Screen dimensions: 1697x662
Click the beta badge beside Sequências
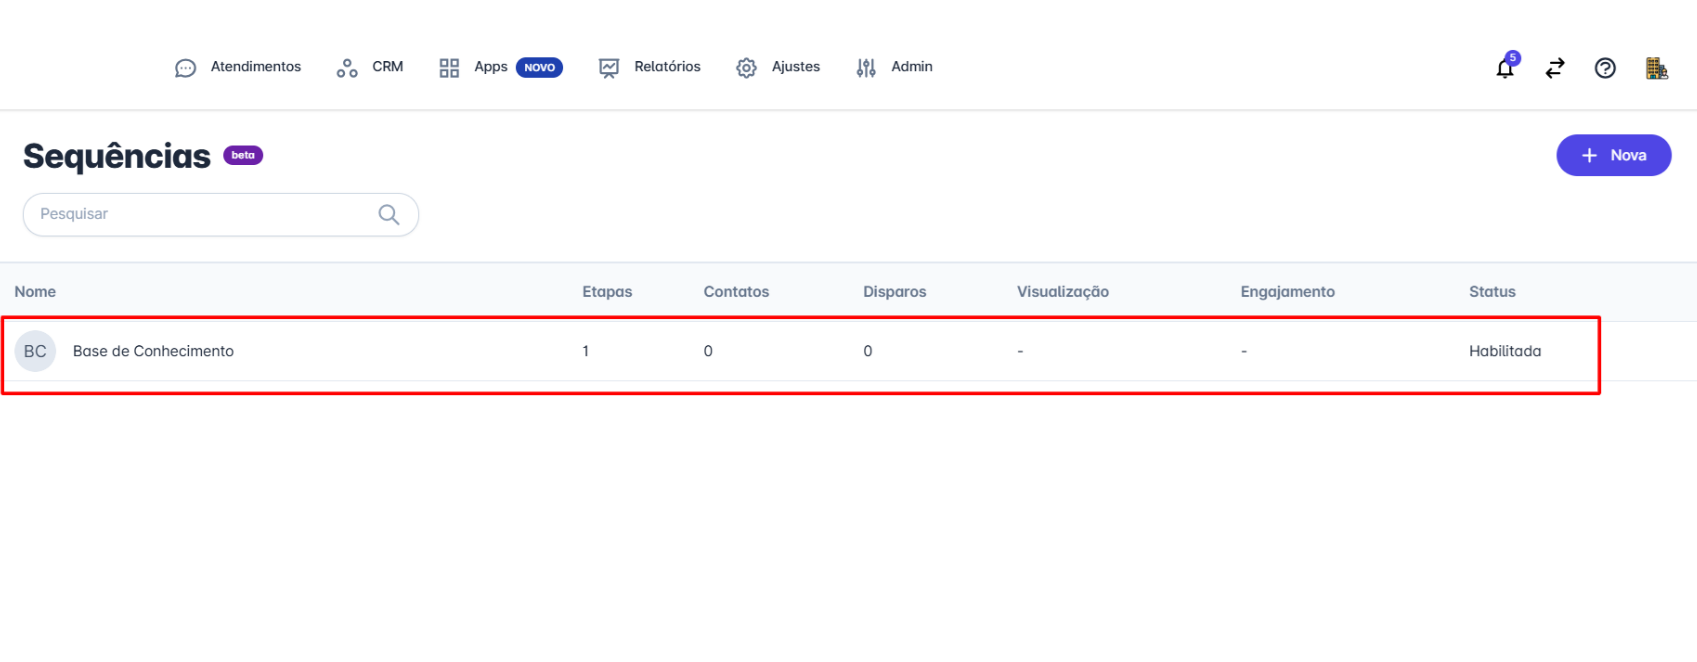pos(243,156)
